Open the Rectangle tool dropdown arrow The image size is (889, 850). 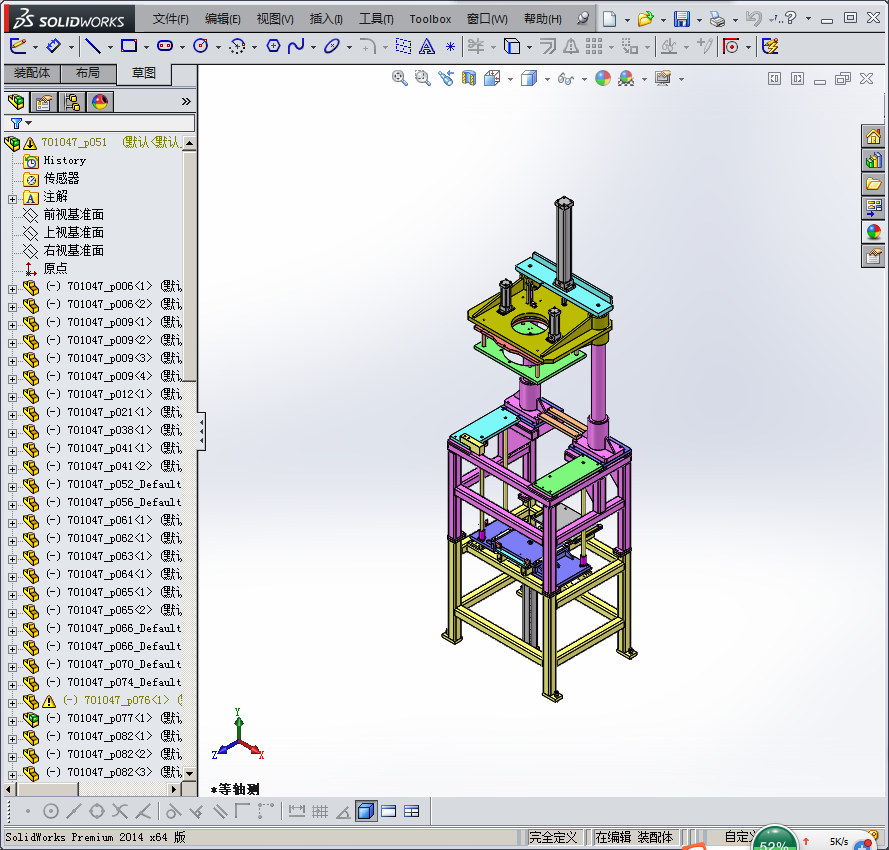pos(146,47)
